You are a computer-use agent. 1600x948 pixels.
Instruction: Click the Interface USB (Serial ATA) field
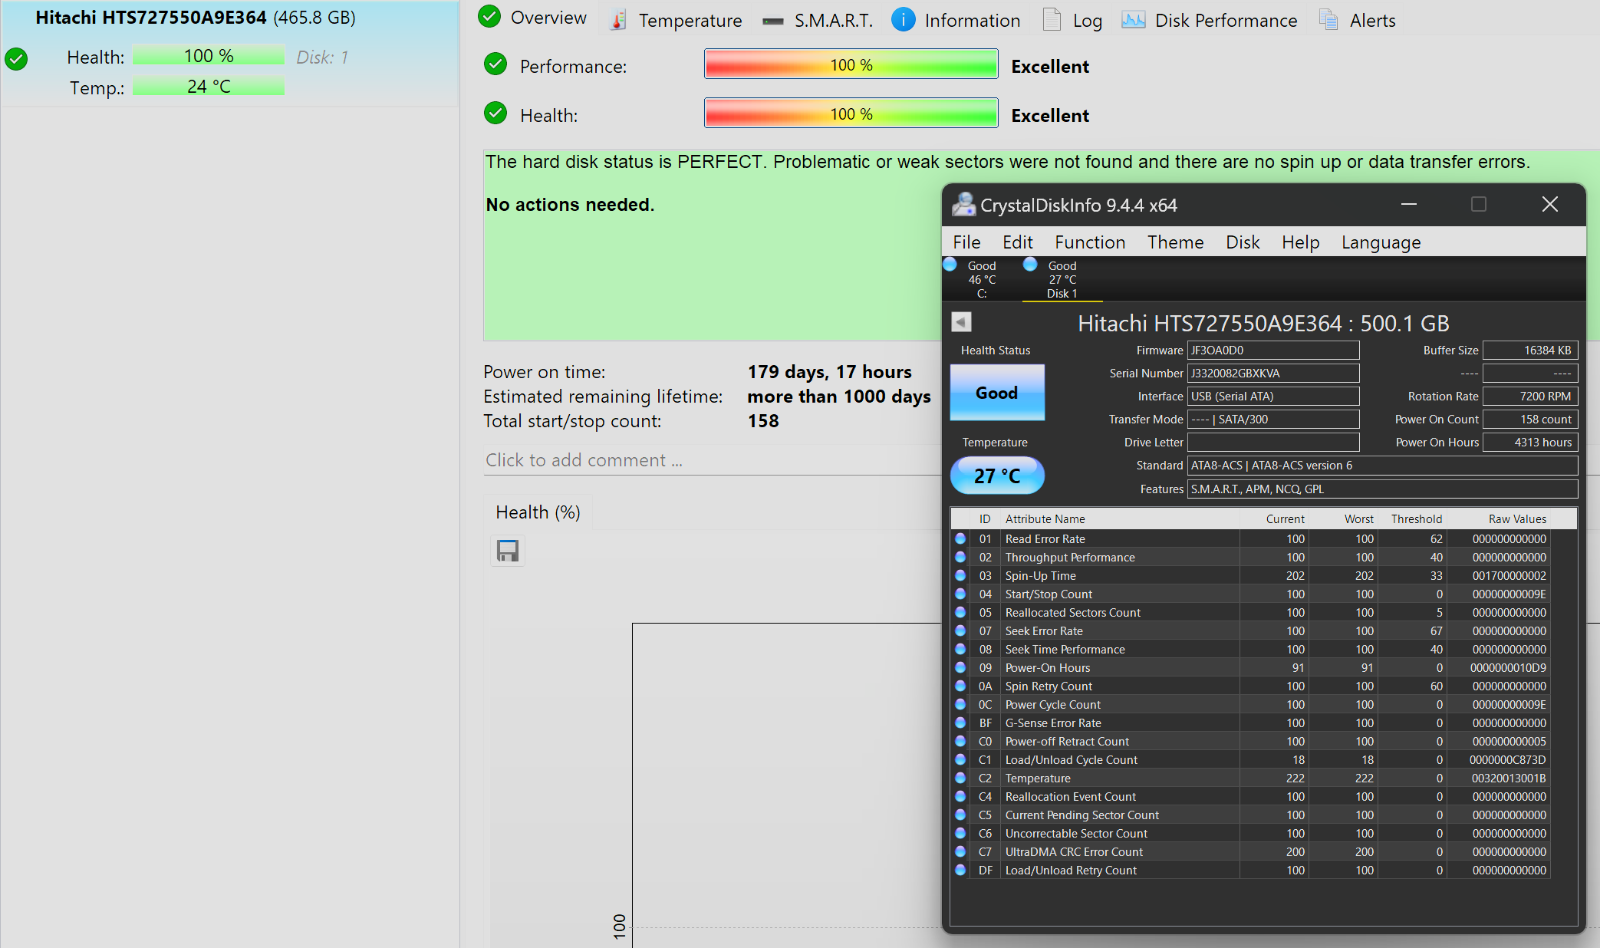[x=1273, y=396]
